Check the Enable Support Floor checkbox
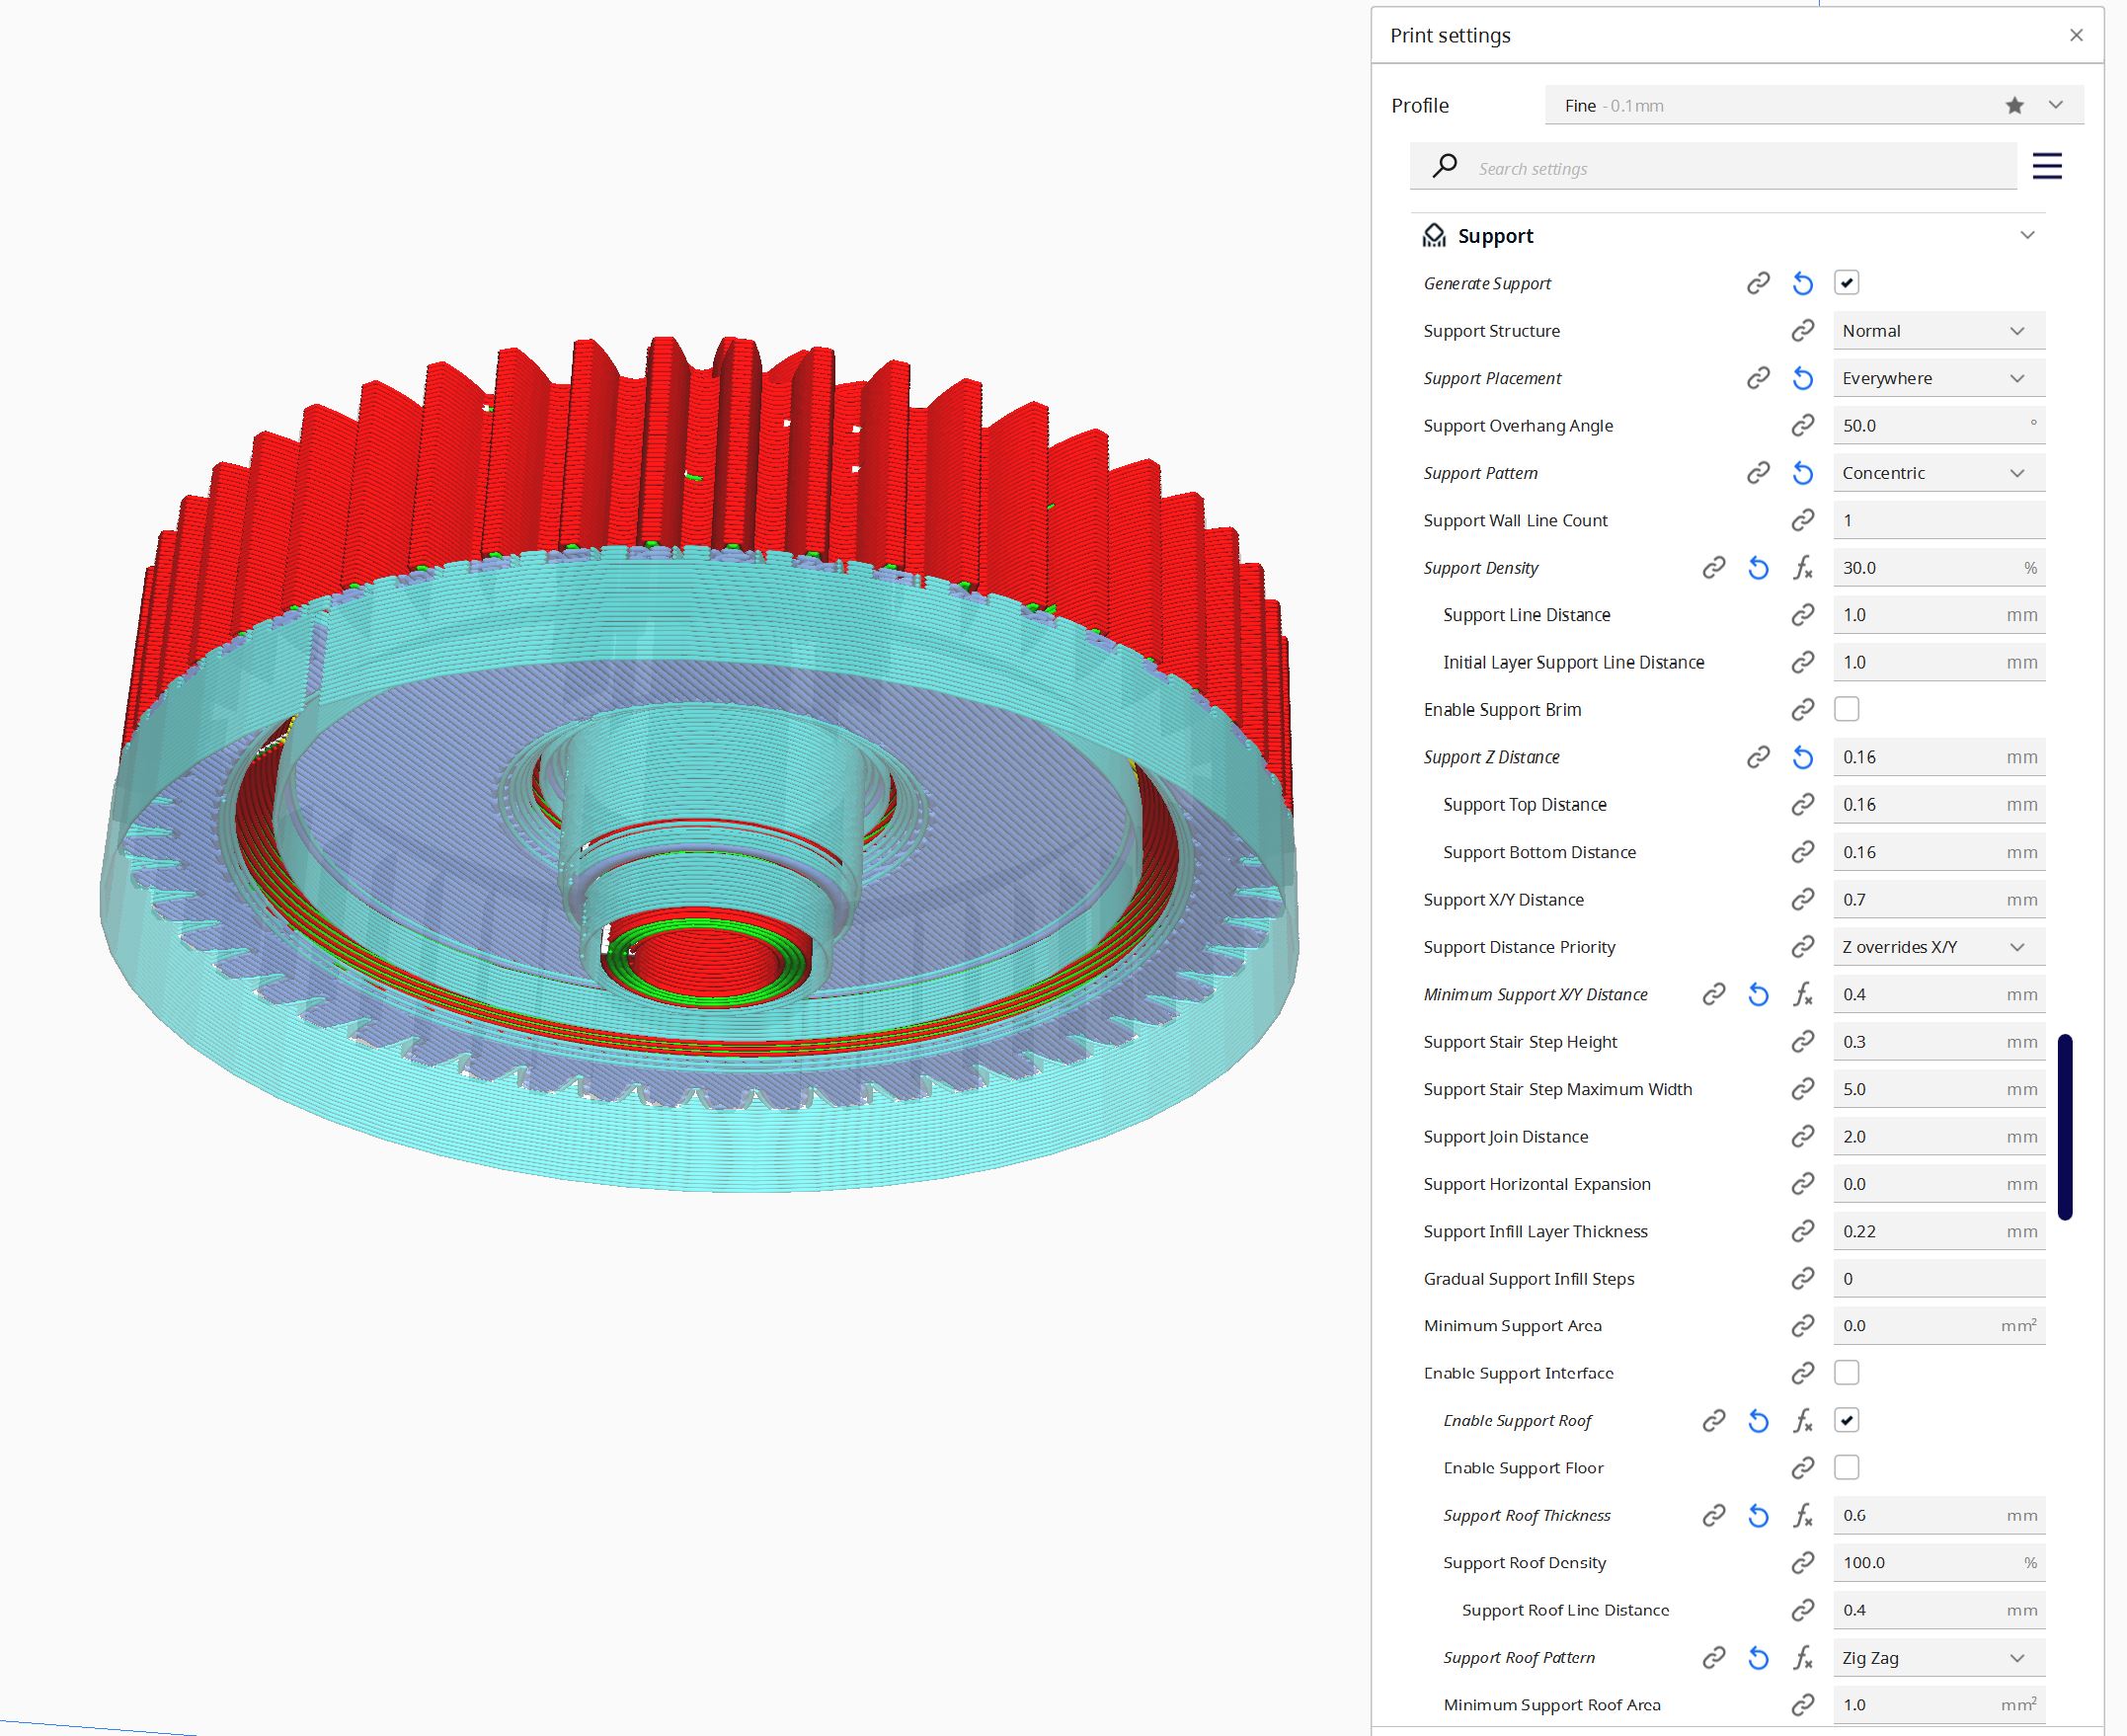 [1846, 1467]
